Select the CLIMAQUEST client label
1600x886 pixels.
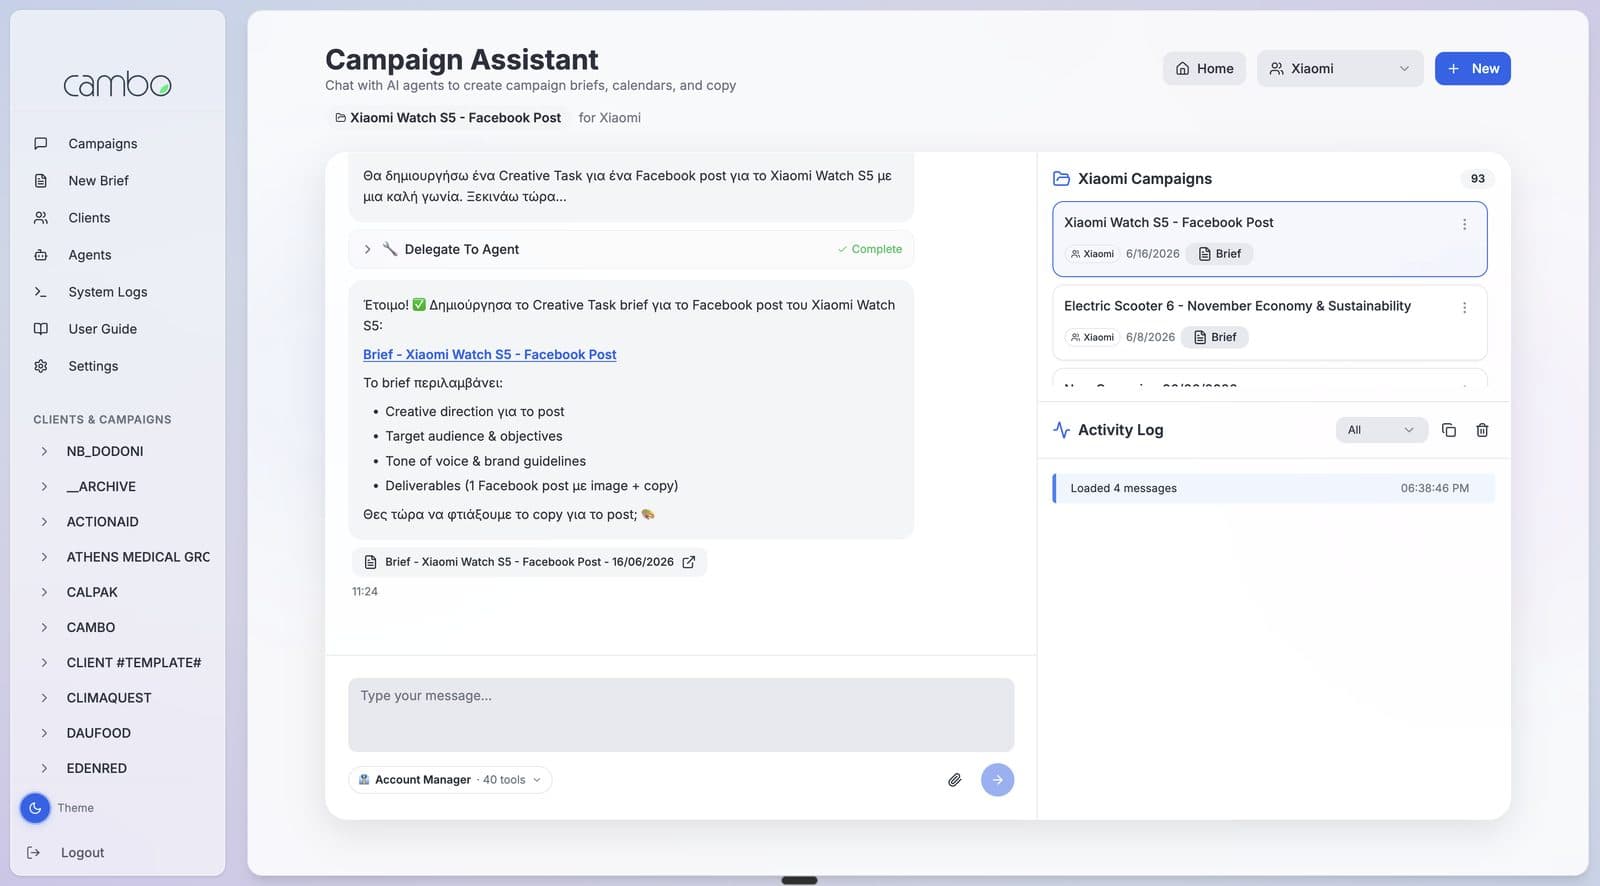click(x=109, y=698)
